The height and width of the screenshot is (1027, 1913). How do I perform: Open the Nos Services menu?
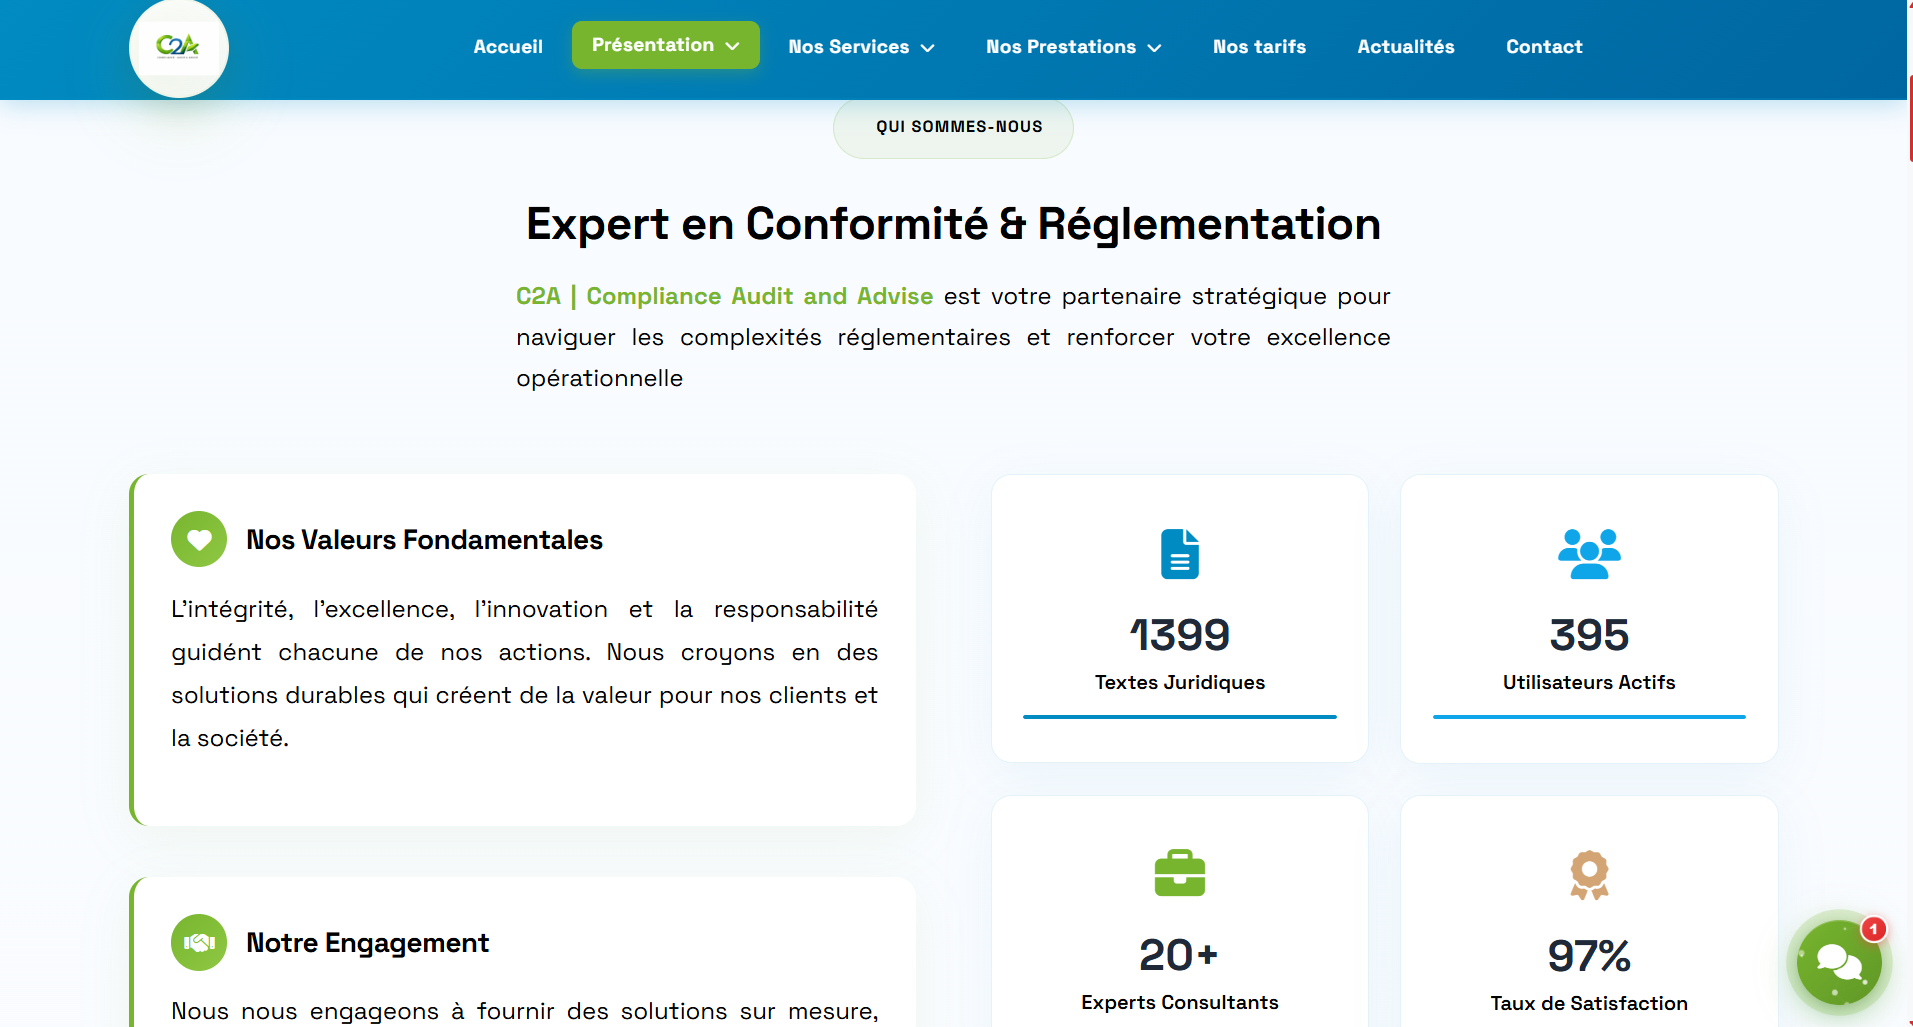[x=861, y=47]
